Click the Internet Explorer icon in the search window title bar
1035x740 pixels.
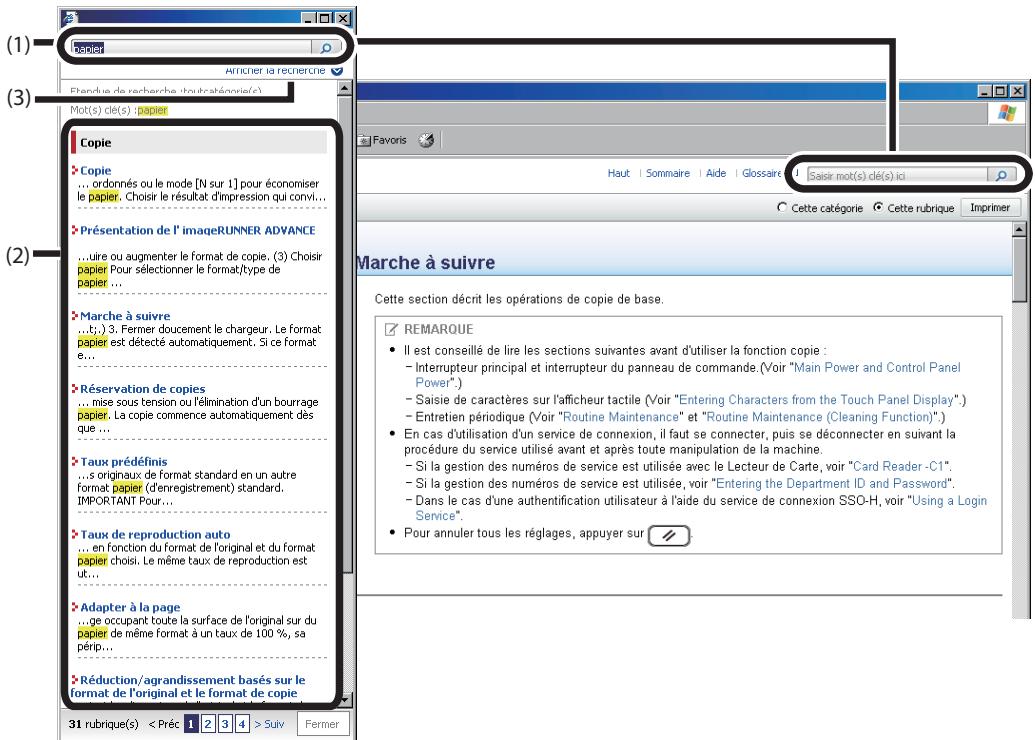69,18
